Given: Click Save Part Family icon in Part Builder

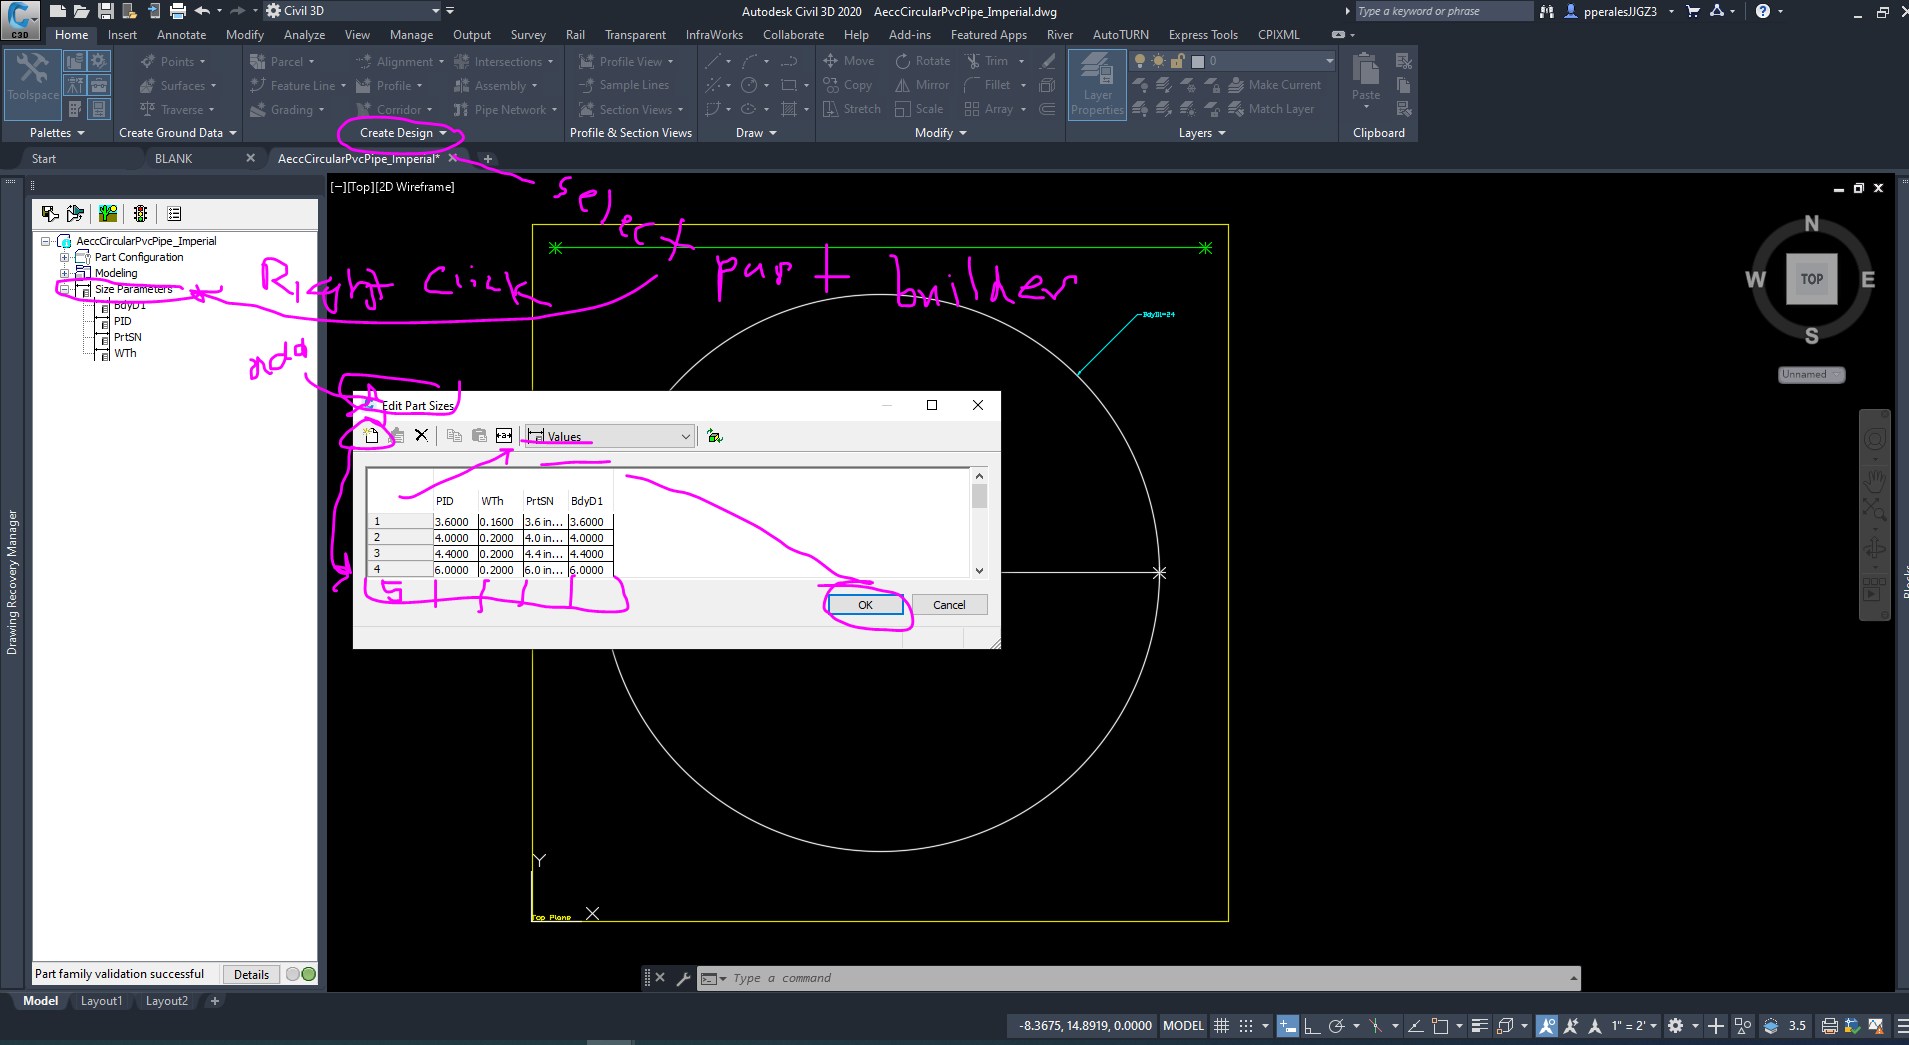Looking at the screenshot, I should (49, 213).
